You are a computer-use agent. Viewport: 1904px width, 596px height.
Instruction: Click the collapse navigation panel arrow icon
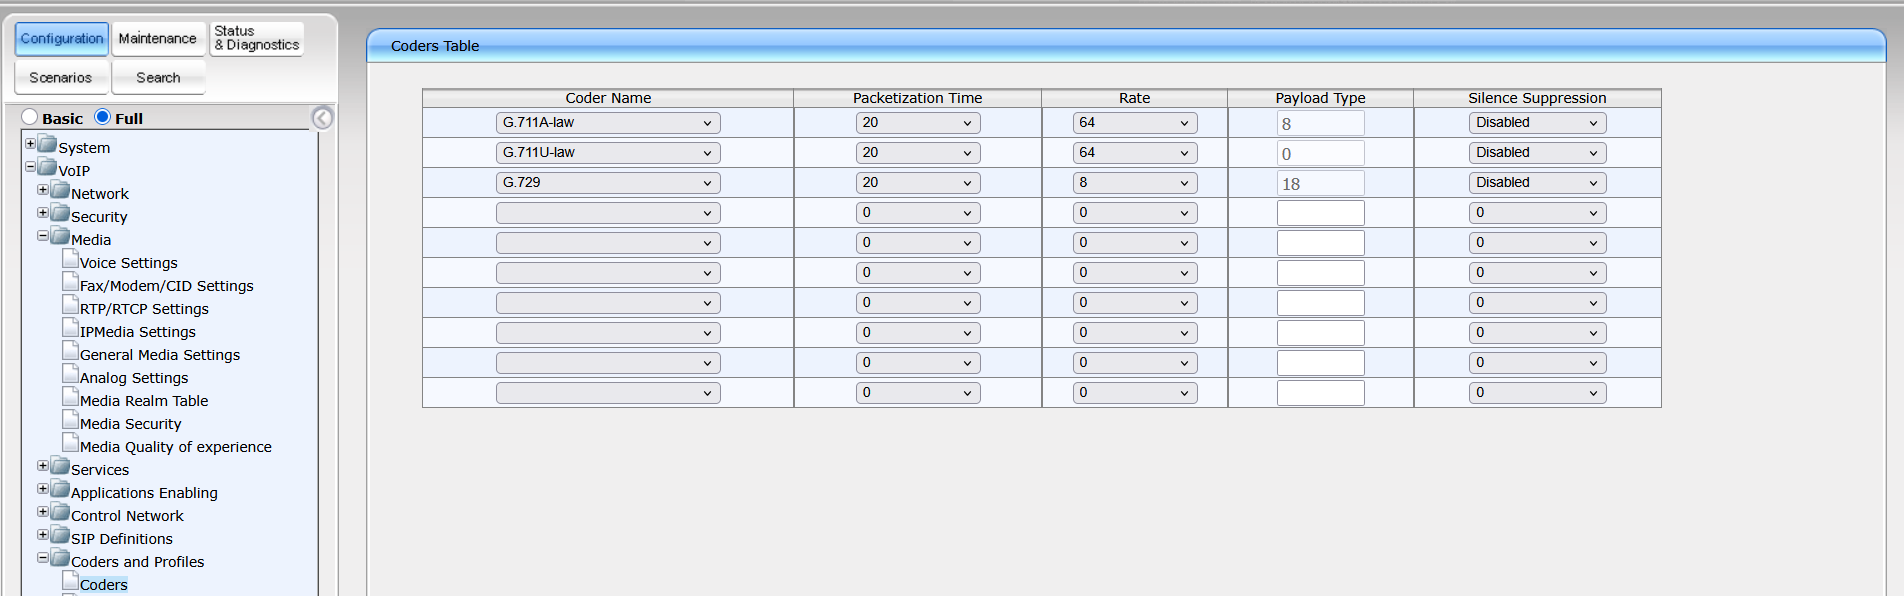[322, 118]
